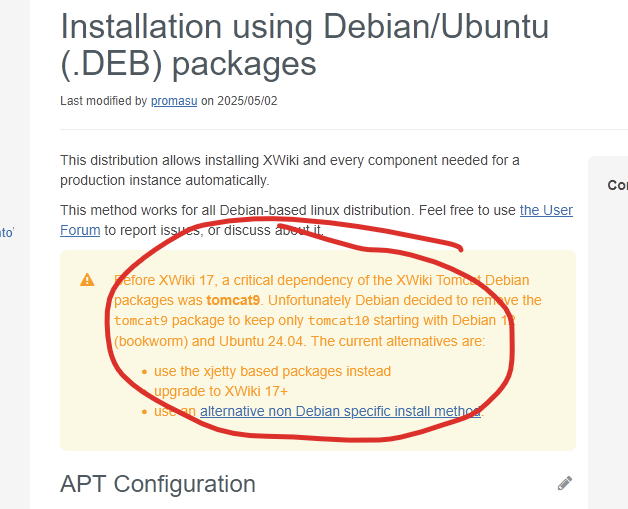Click the 2025/05/02 modification date
Viewport: 628px width, 509px height.
click(x=247, y=101)
